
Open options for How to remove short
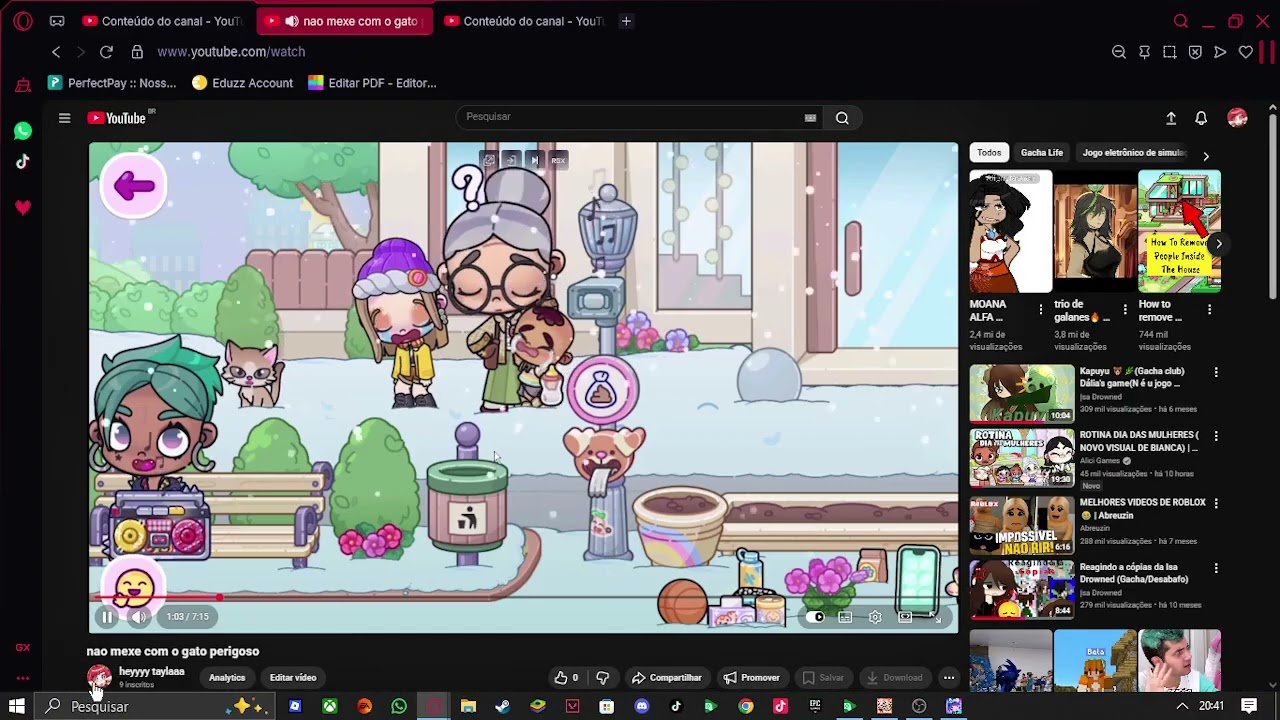point(1210,310)
